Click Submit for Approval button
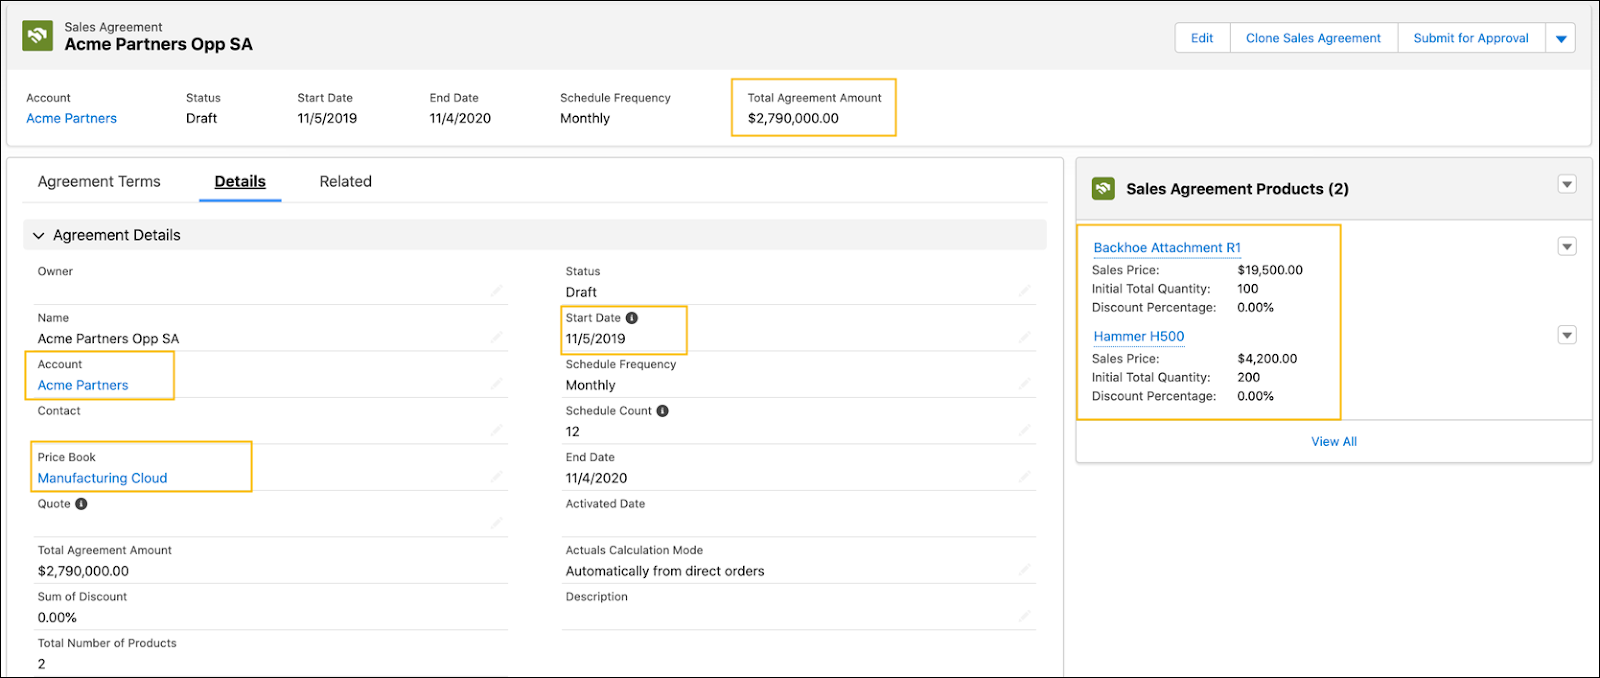 (x=1471, y=38)
